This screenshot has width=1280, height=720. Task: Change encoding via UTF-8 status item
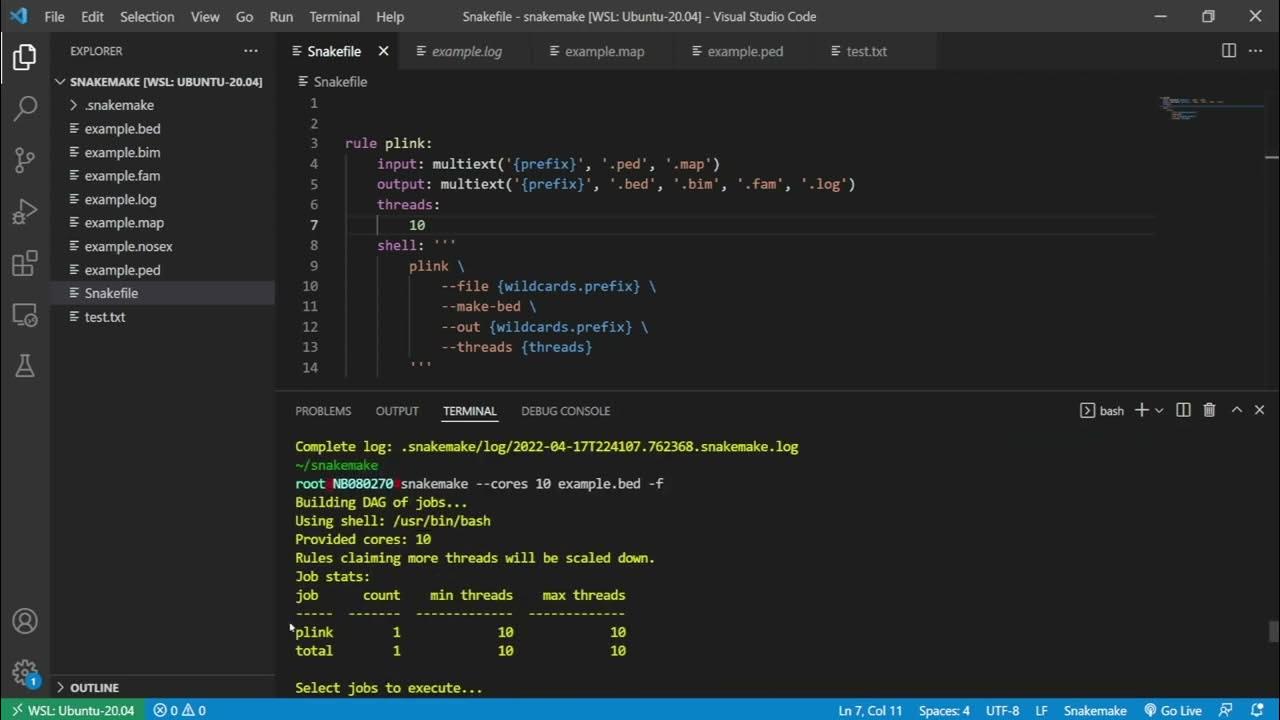coord(1001,710)
